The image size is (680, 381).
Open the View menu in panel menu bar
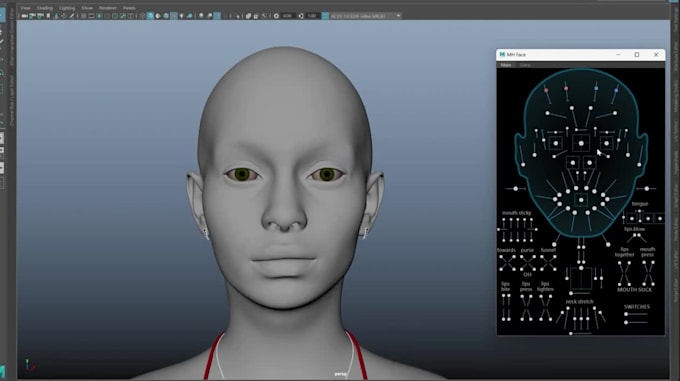pyautogui.click(x=25, y=8)
